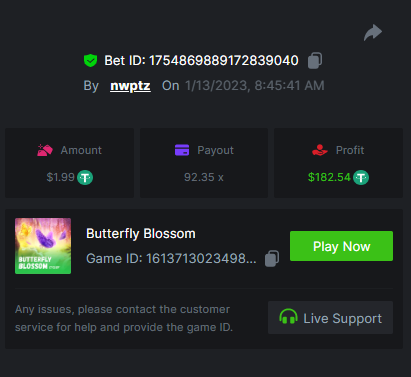Select the Bet ID number text
This screenshot has width=411, height=377.
click(x=224, y=61)
